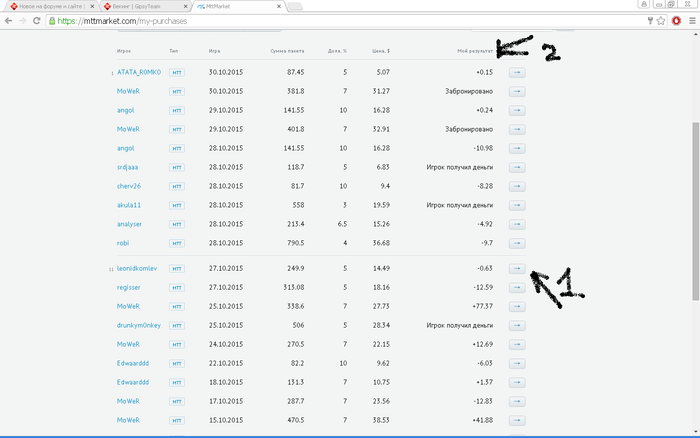Open arrow button for angol 29.10.2015 row

tap(517, 110)
